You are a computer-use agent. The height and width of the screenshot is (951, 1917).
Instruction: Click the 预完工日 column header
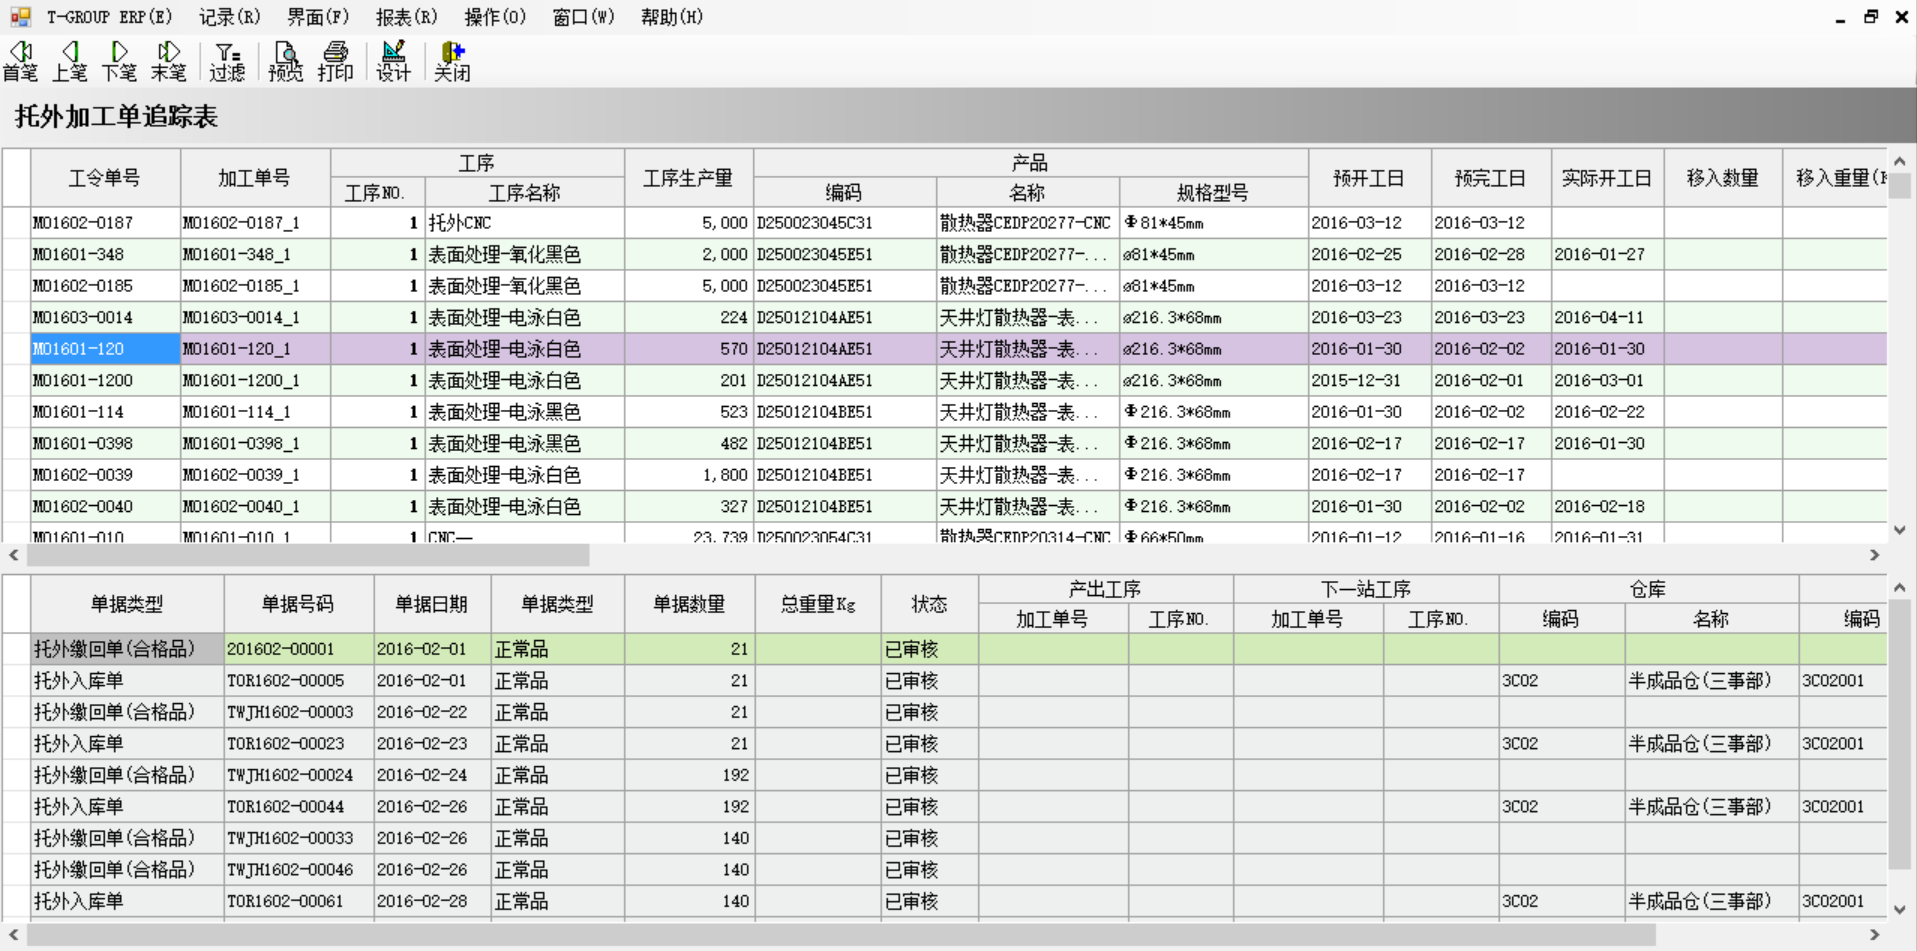1491,178
